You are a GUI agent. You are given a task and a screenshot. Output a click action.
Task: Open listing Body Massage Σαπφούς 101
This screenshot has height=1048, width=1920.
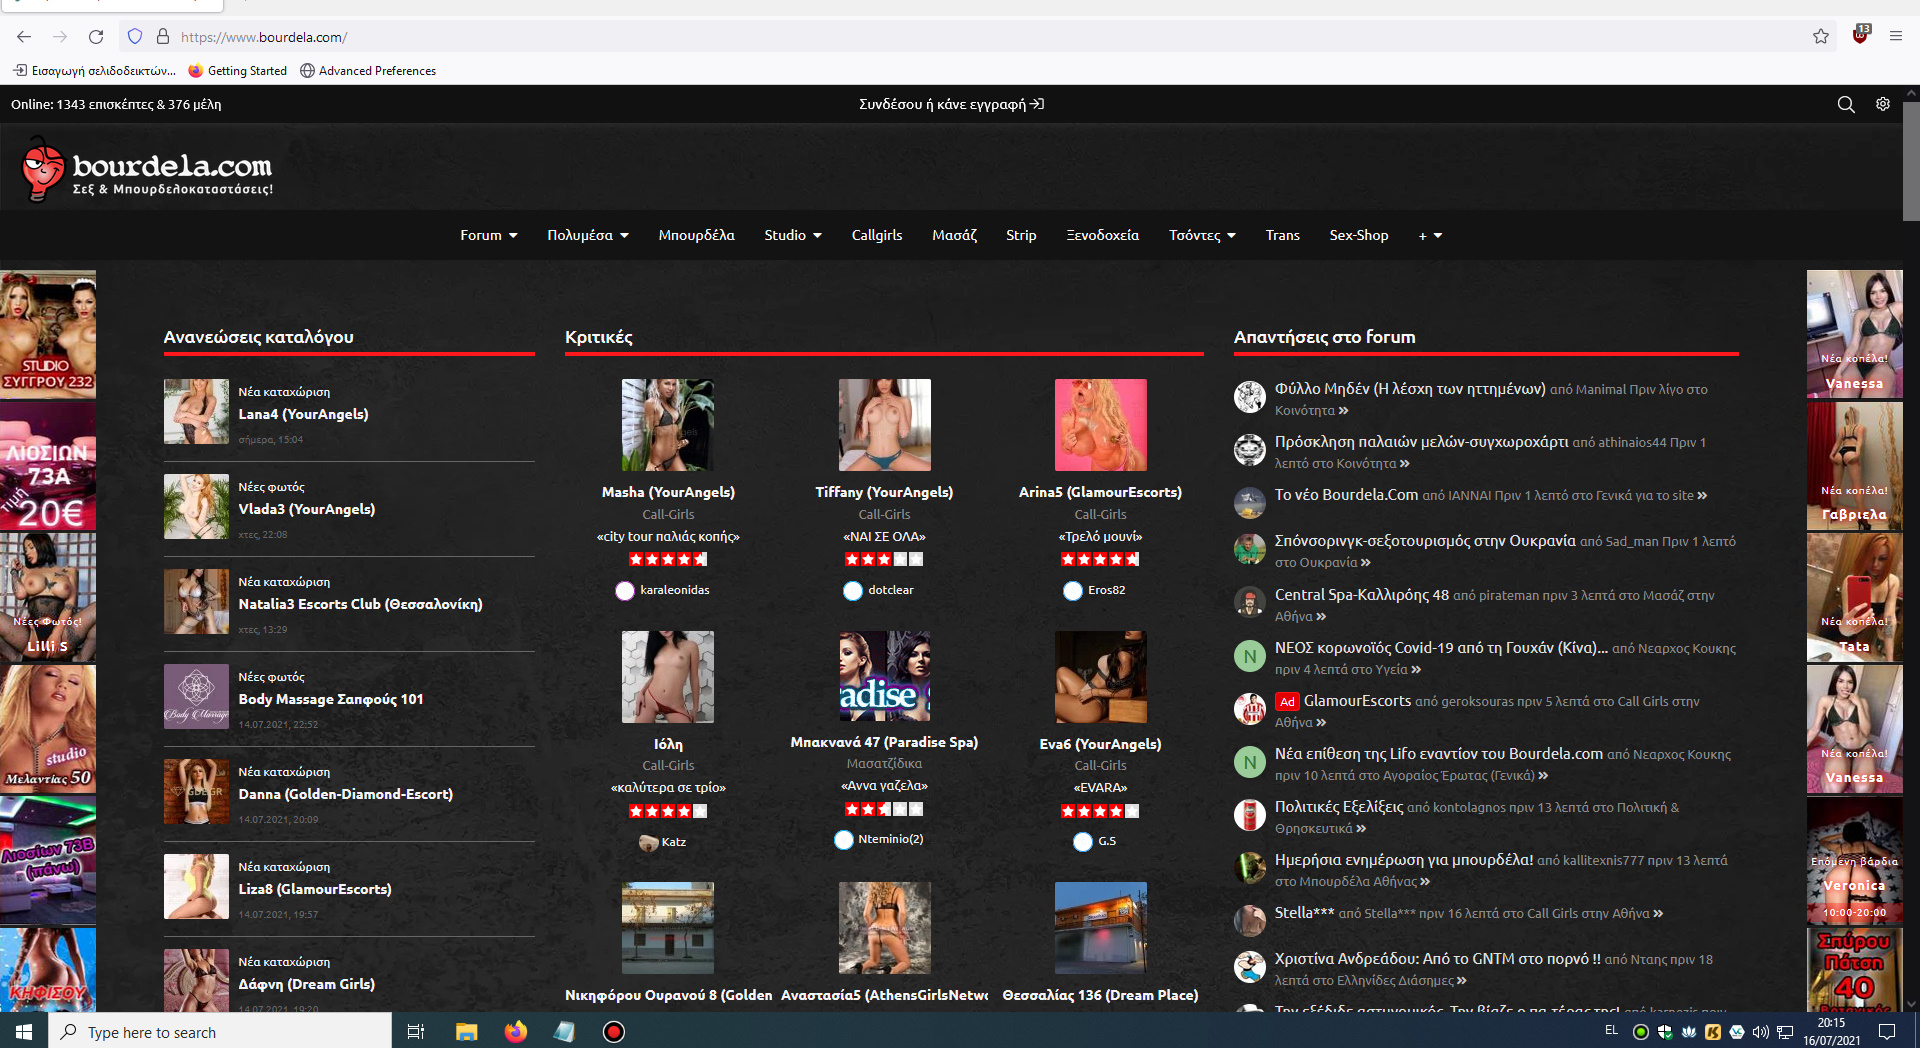pos(331,699)
